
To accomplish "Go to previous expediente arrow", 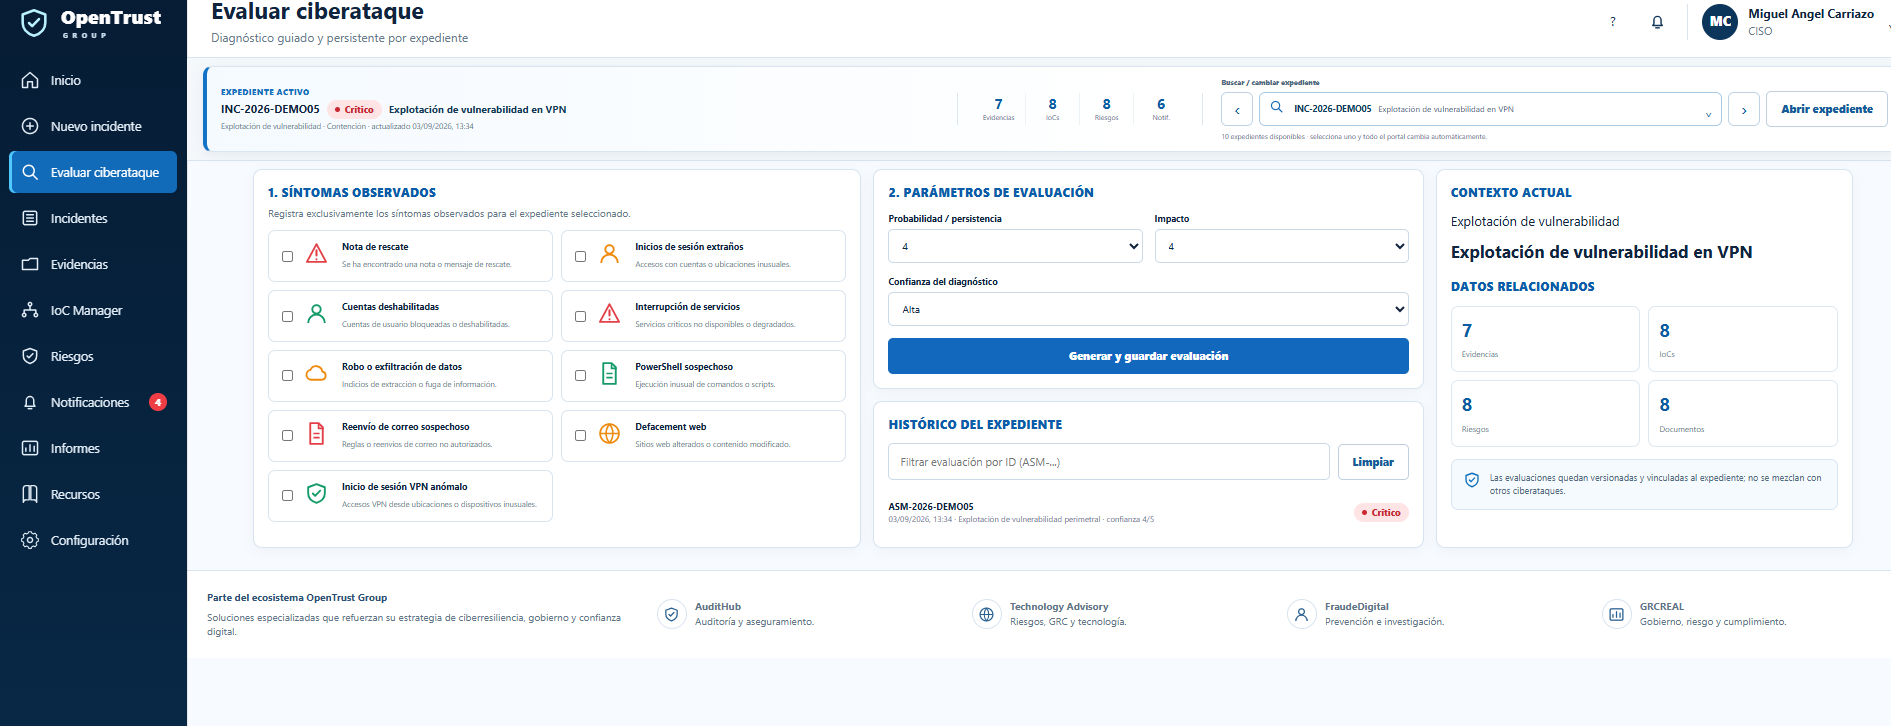I will (1237, 110).
